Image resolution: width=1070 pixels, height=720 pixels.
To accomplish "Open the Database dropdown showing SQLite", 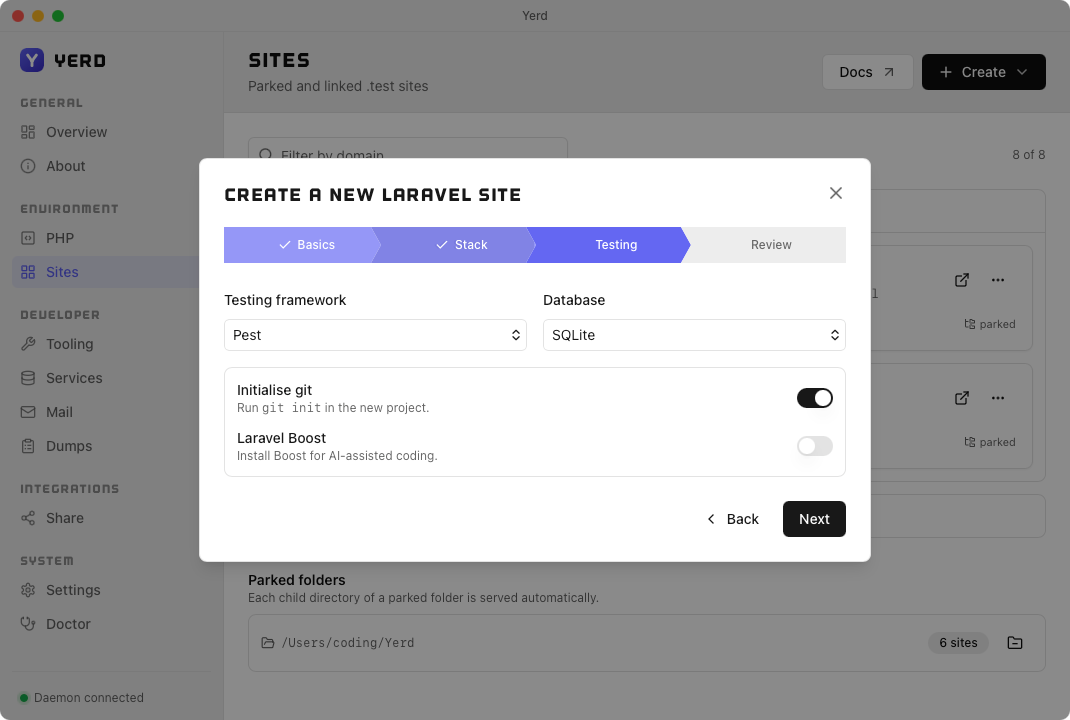I will (x=694, y=335).
